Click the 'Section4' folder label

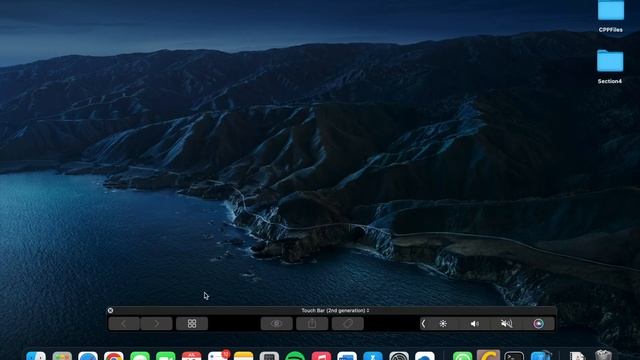(610, 81)
